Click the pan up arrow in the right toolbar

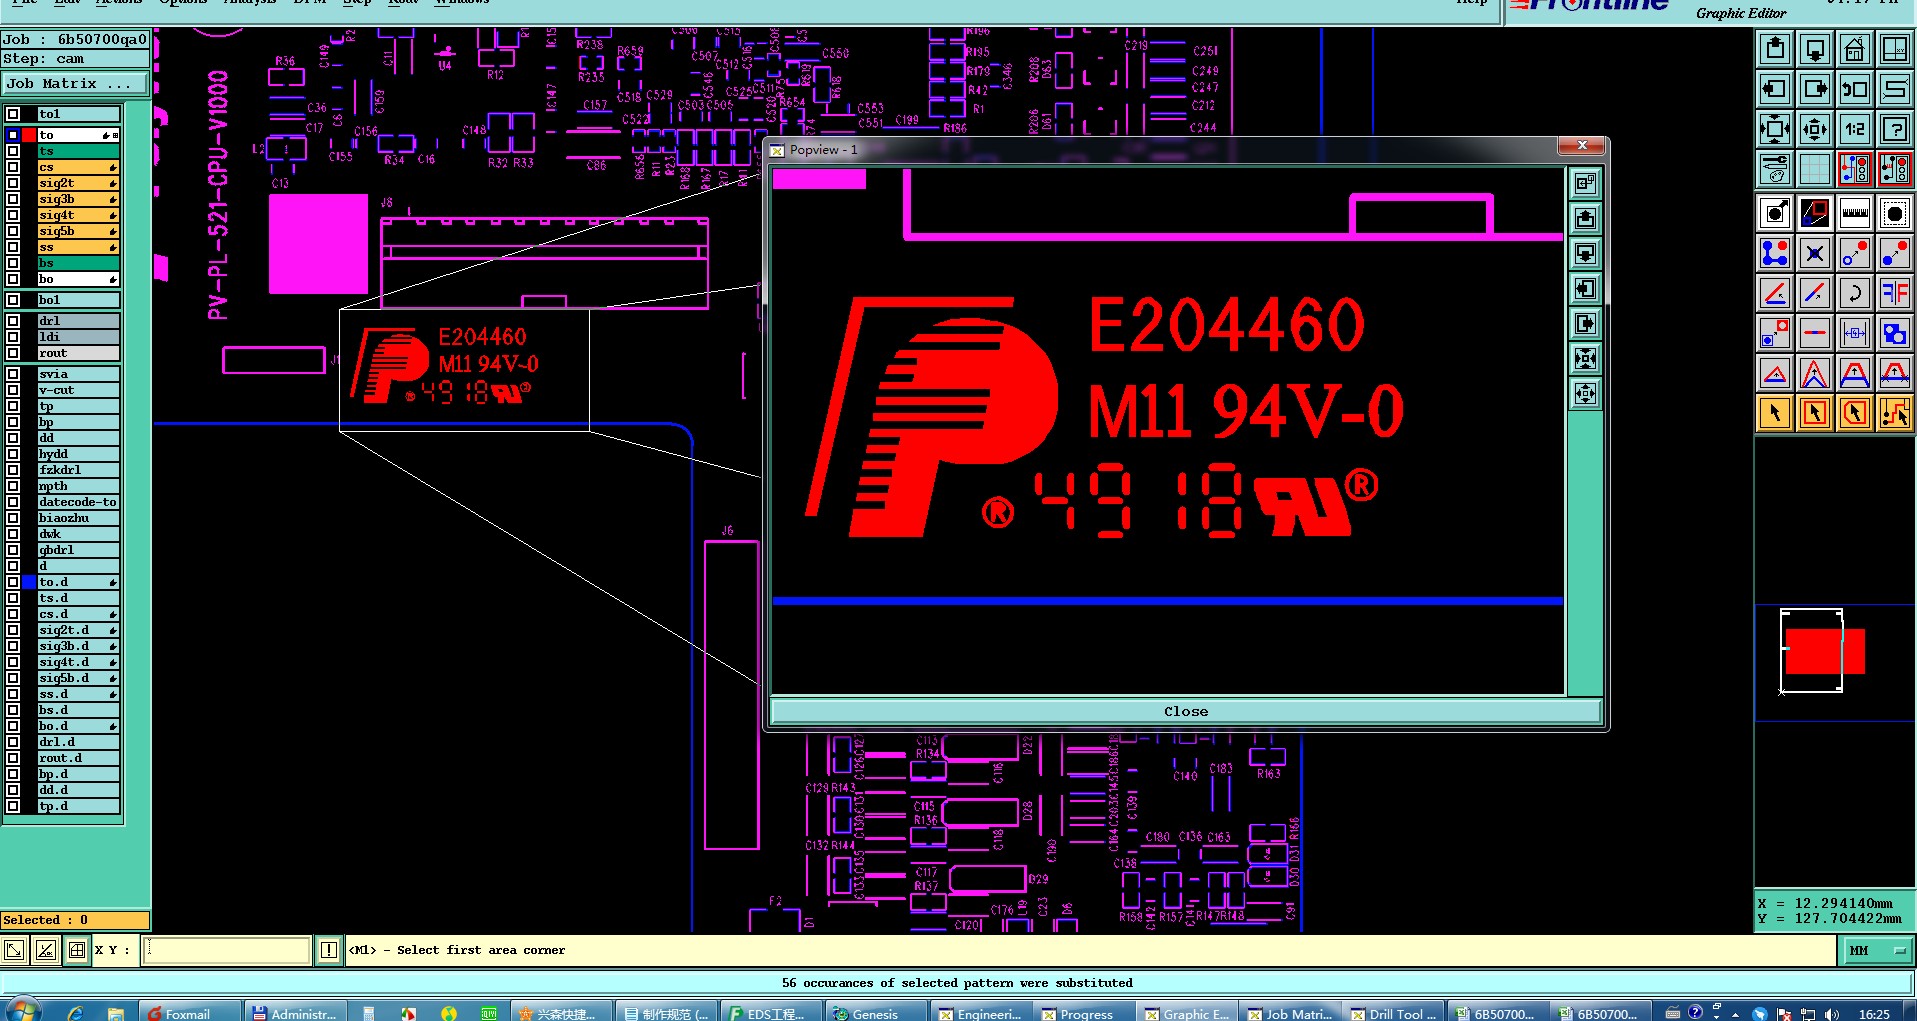tap(1775, 49)
